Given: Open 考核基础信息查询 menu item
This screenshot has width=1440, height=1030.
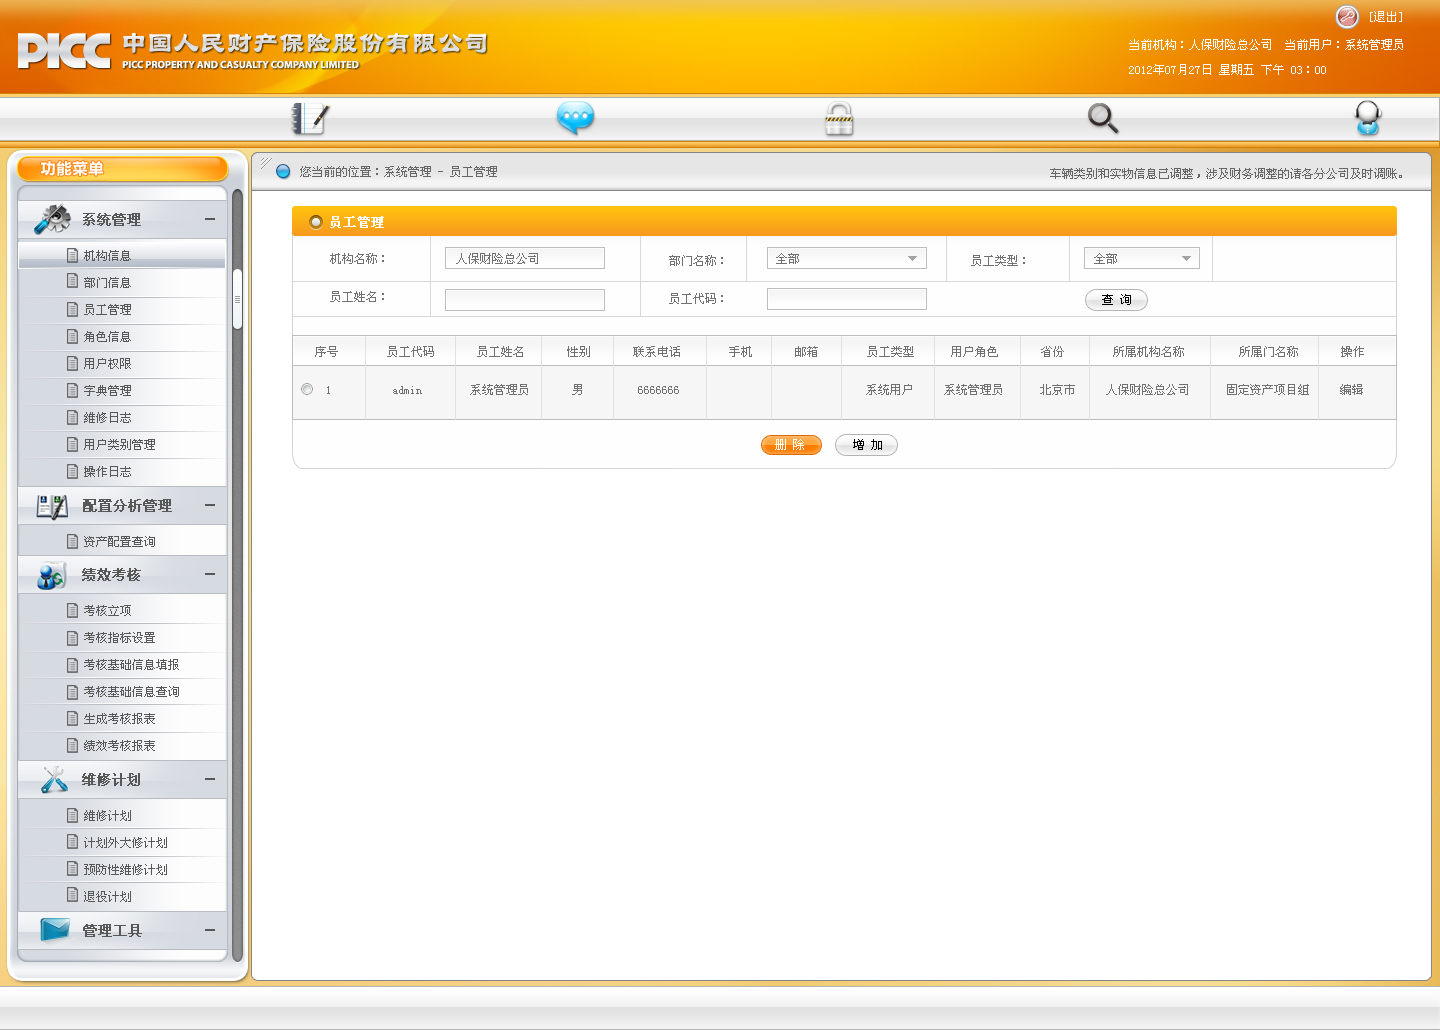Looking at the screenshot, I should click(131, 692).
